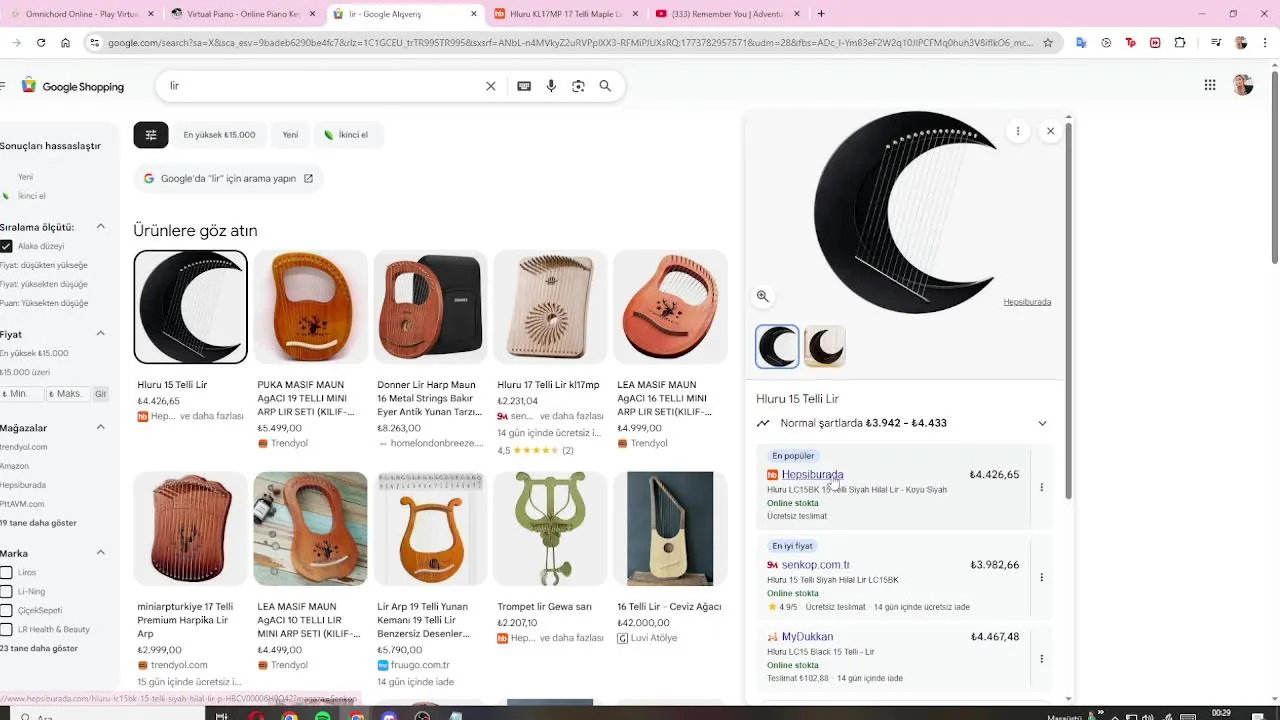
Task: Start voice search with the microphone icon
Action: [x=551, y=86]
